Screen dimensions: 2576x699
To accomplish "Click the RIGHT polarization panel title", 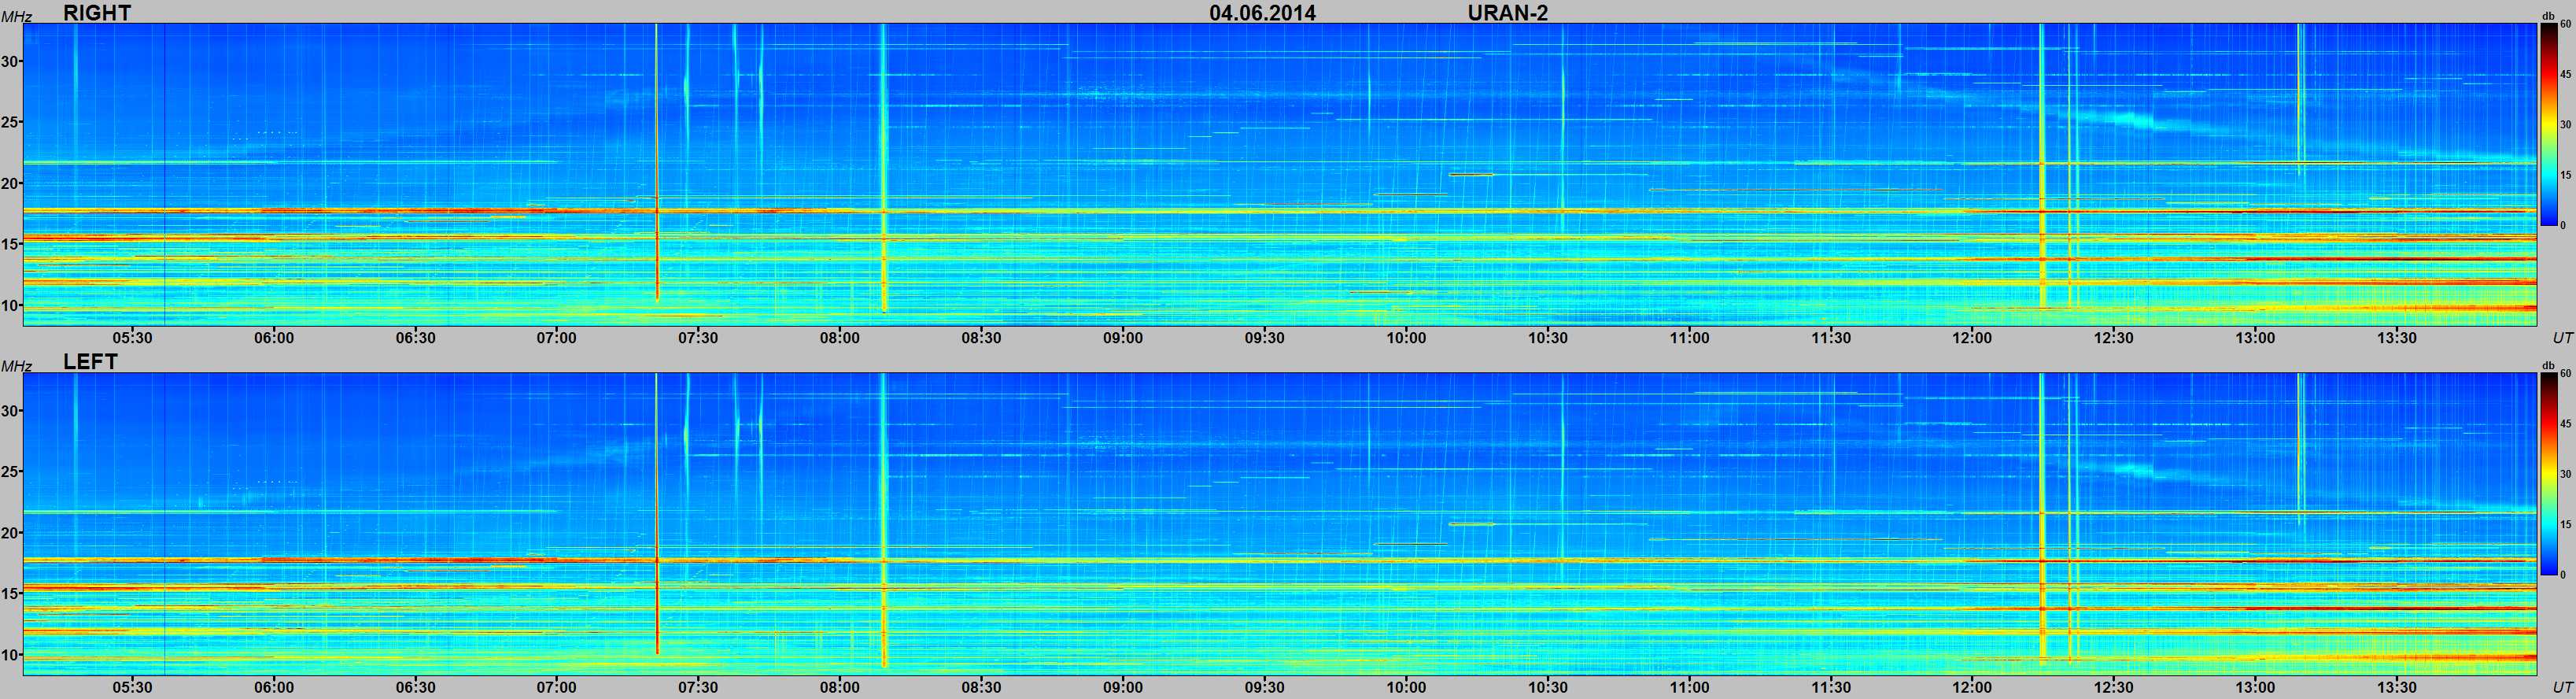I will point(97,12).
